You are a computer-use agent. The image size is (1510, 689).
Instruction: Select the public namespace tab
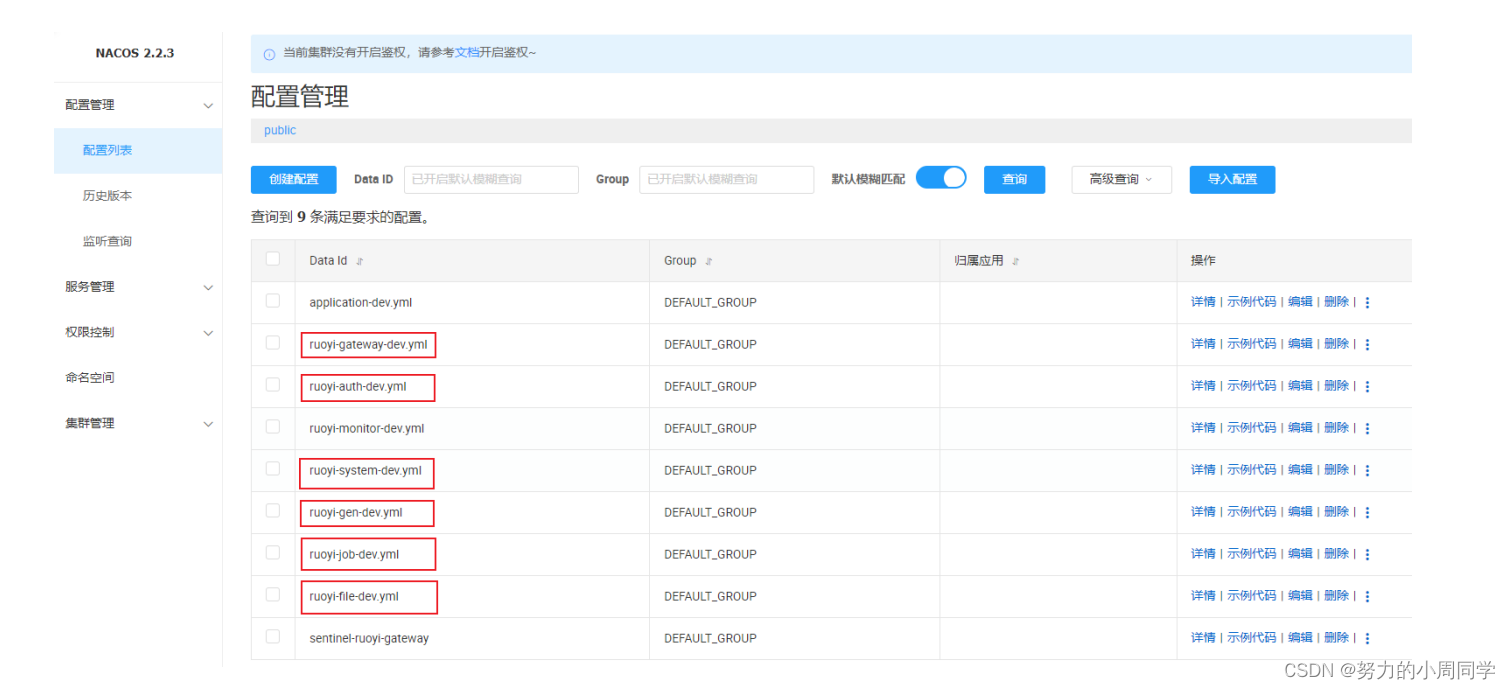280,131
